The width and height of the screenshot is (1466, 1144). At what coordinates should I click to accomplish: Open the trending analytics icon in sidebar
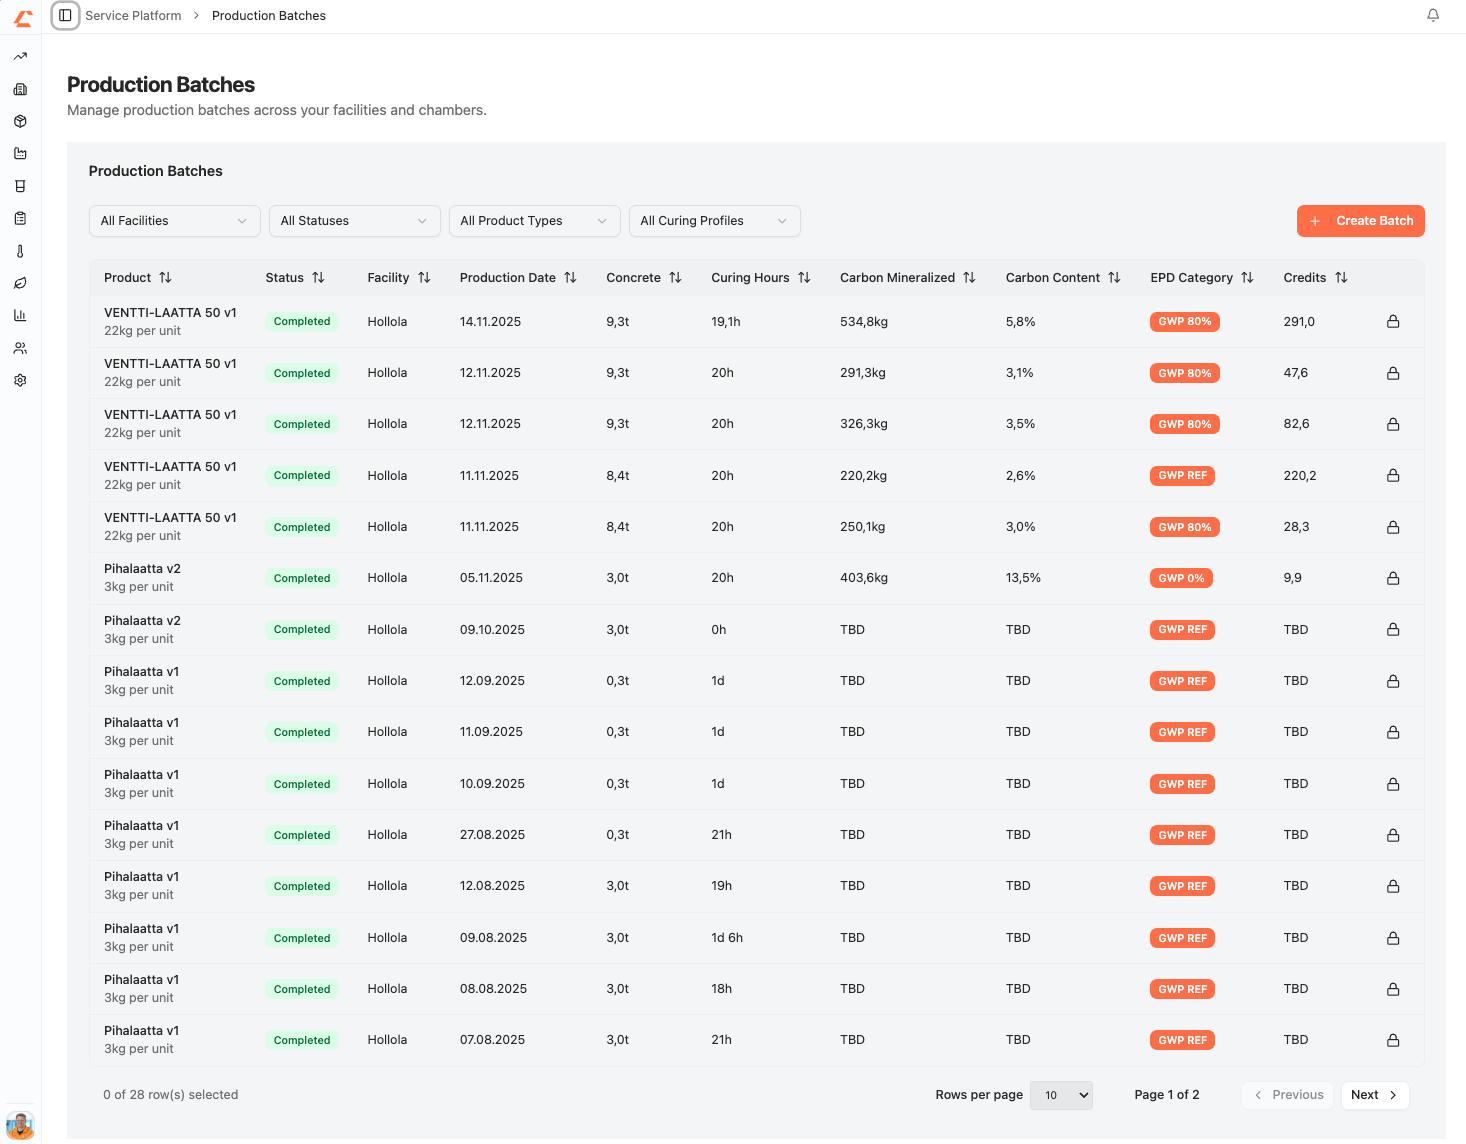pos(20,56)
